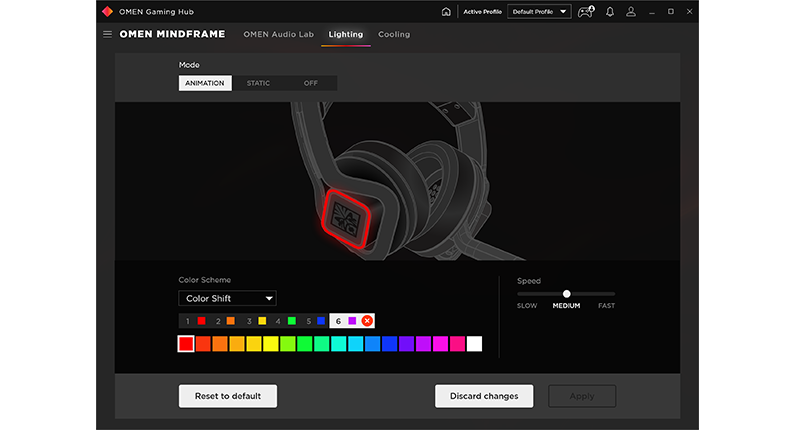Pick the pure blue palette swatch
Viewport: 795px width, 430px height.
tap(389, 344)
